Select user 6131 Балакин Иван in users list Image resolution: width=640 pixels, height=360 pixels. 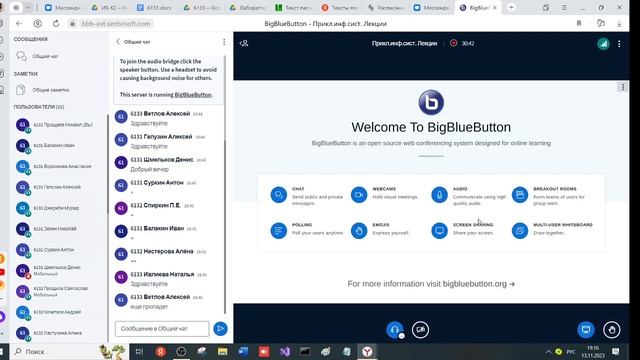point(59,146)
